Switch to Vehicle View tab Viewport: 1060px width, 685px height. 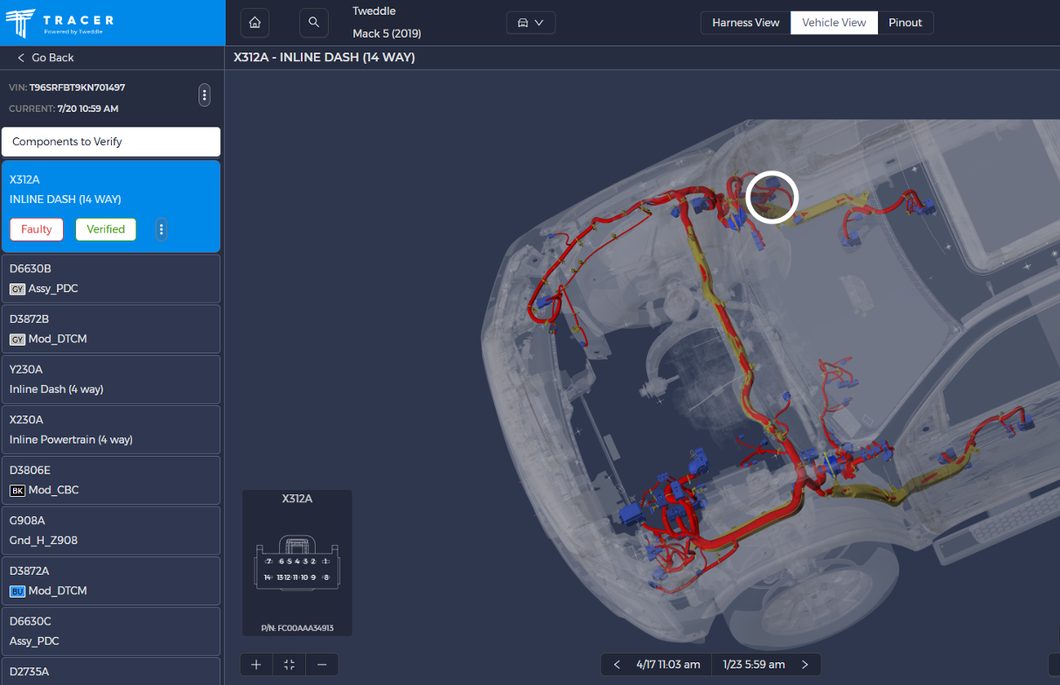coord(834,22)
